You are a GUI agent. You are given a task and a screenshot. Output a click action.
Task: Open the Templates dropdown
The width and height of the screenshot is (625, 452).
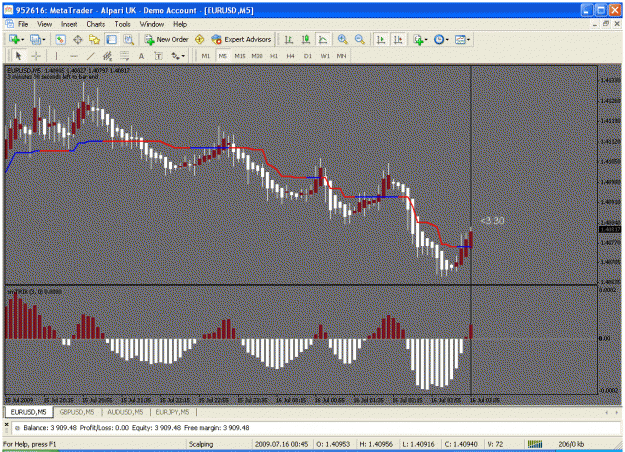pyautogui.click(x=462, y=39)
